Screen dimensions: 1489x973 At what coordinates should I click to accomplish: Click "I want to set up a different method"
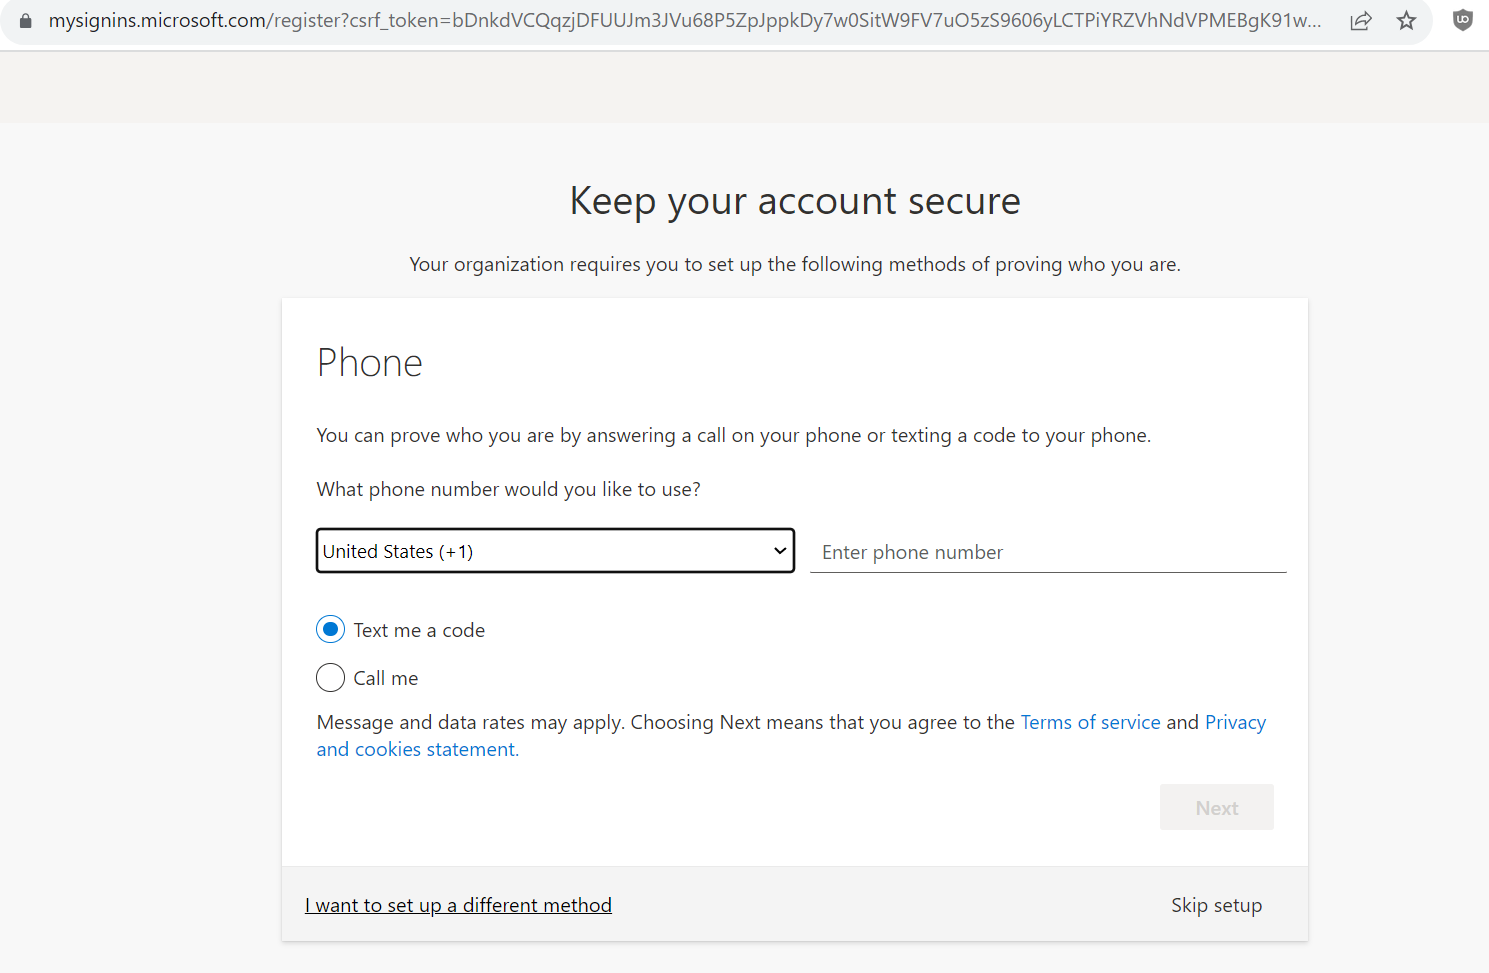458,905
